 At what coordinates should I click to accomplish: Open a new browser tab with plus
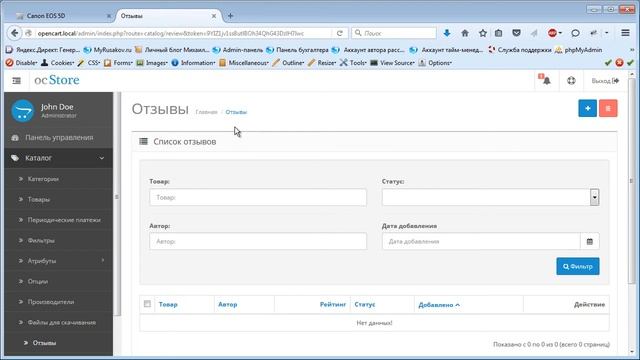230,16
